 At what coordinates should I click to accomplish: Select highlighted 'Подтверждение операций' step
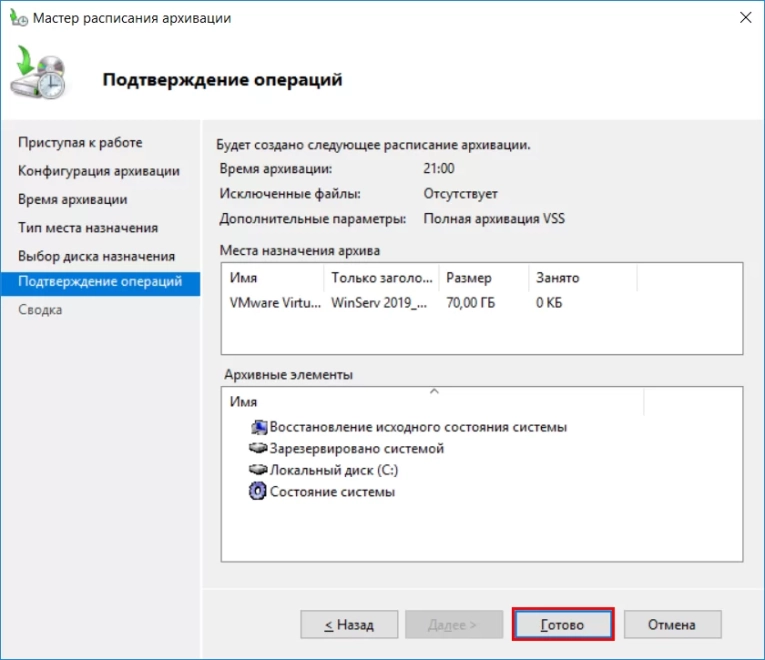(x=100, y=282)
